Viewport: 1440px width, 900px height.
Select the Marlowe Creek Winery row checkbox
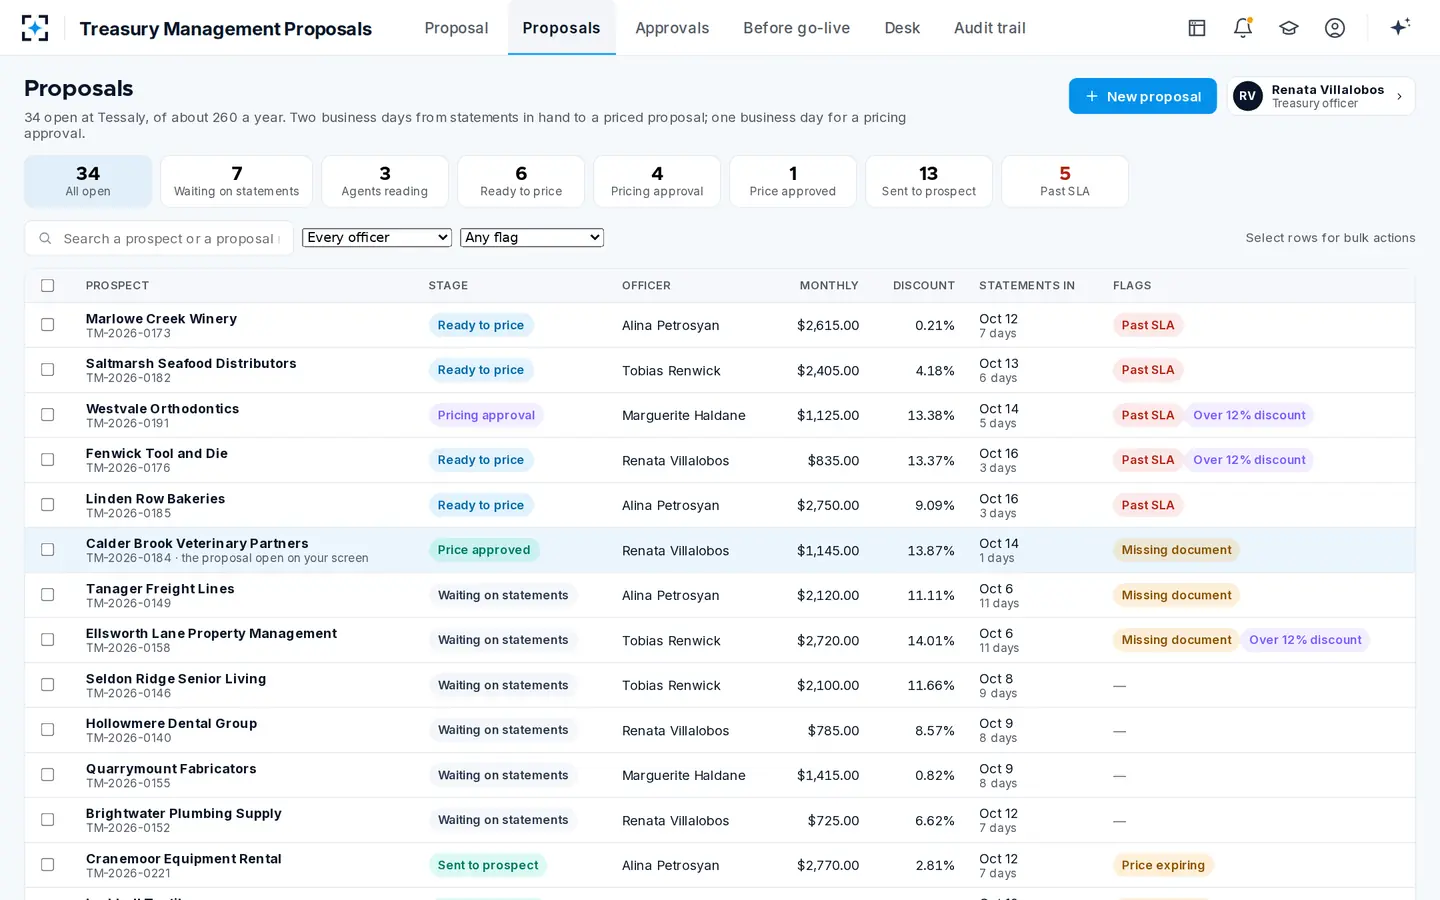pyautogui.click(x=47, y=325)
